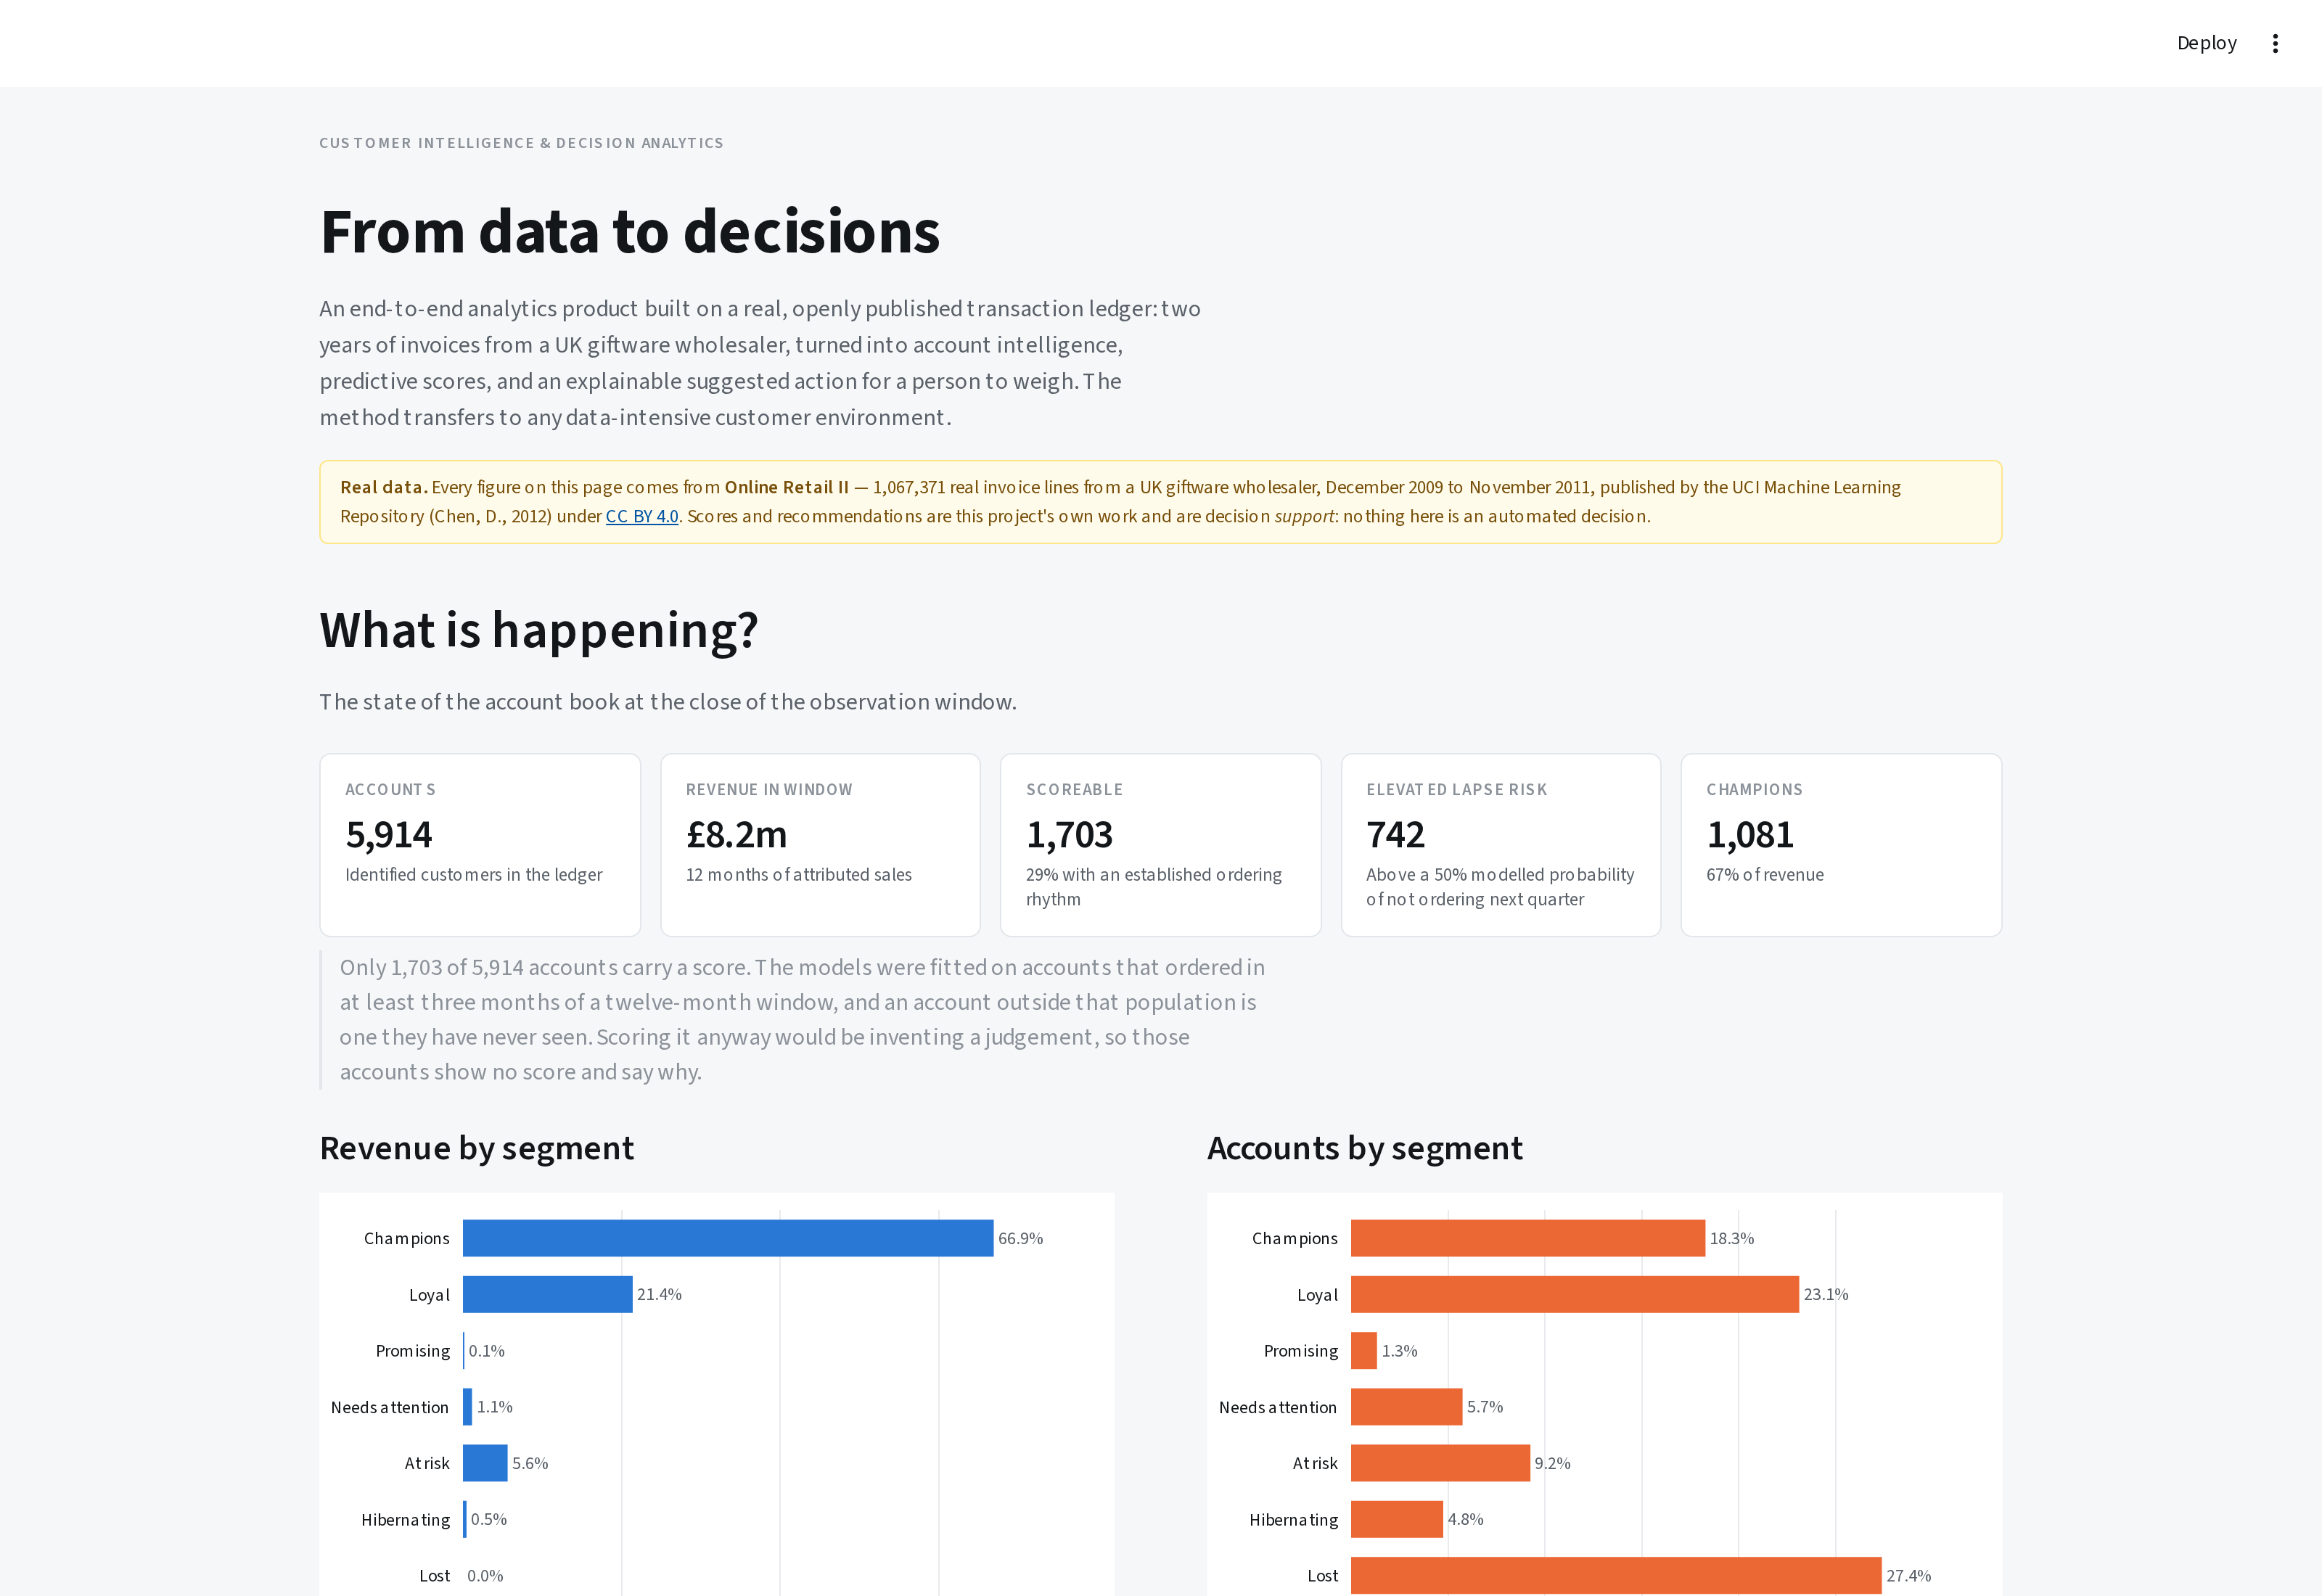This screenshot has width=2322, height=1596.
Task: Click the 'What is happening?' heading
Action: click(539, 631)
